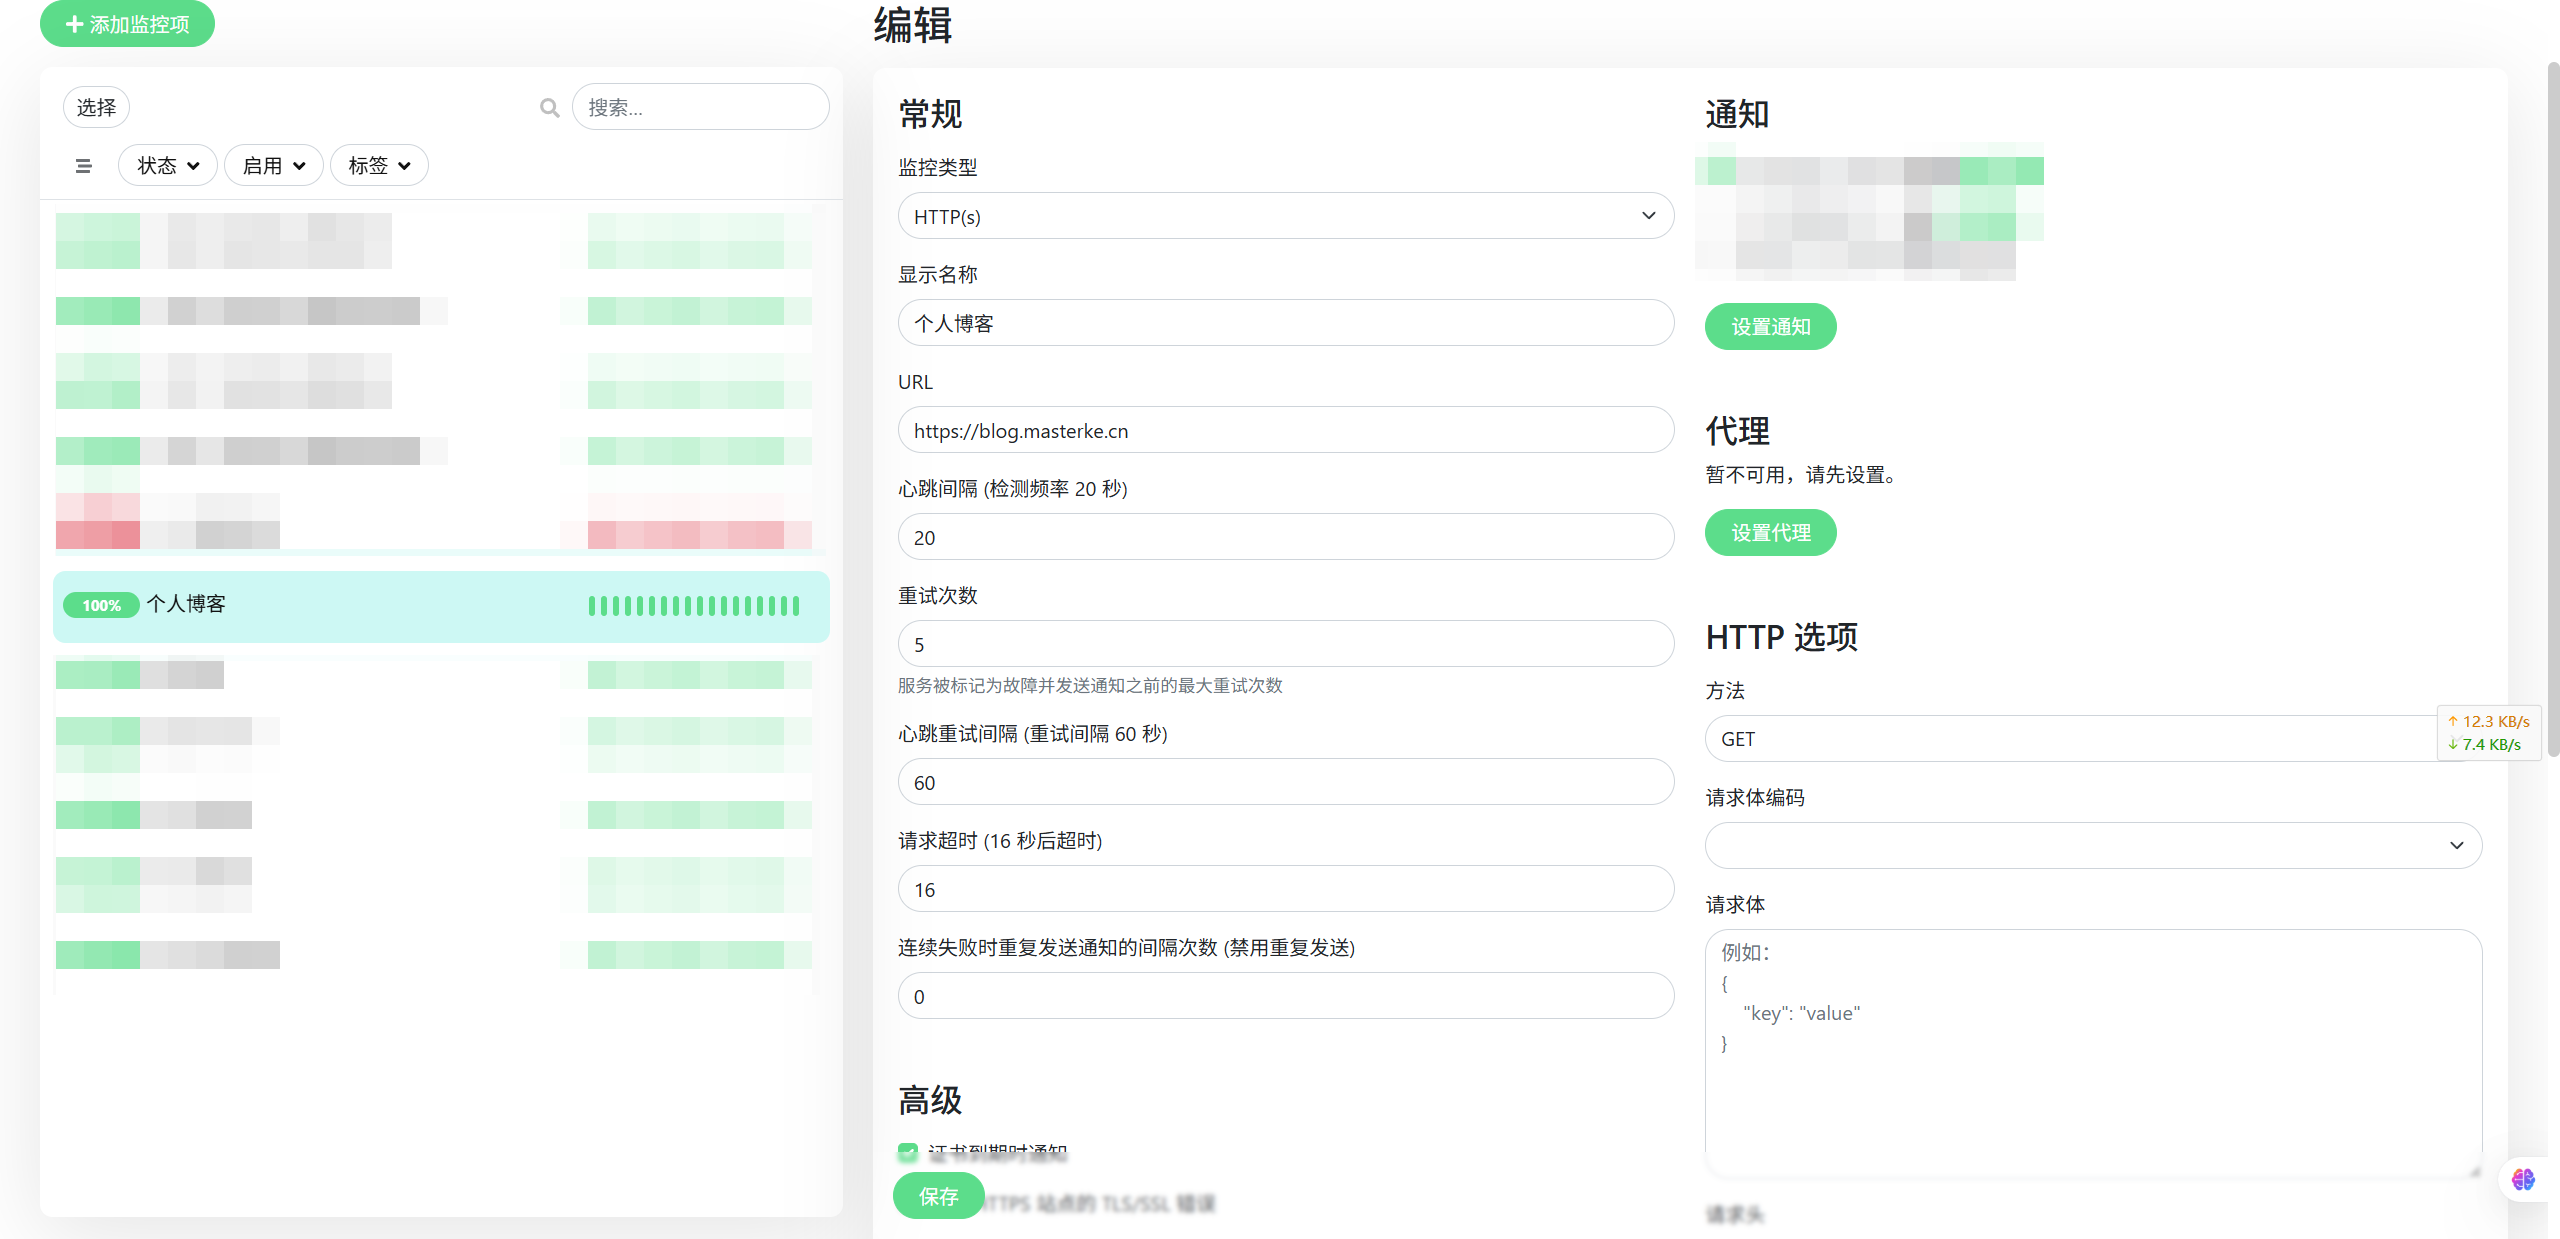Click the 保存 button

[x=938, y=1196]
